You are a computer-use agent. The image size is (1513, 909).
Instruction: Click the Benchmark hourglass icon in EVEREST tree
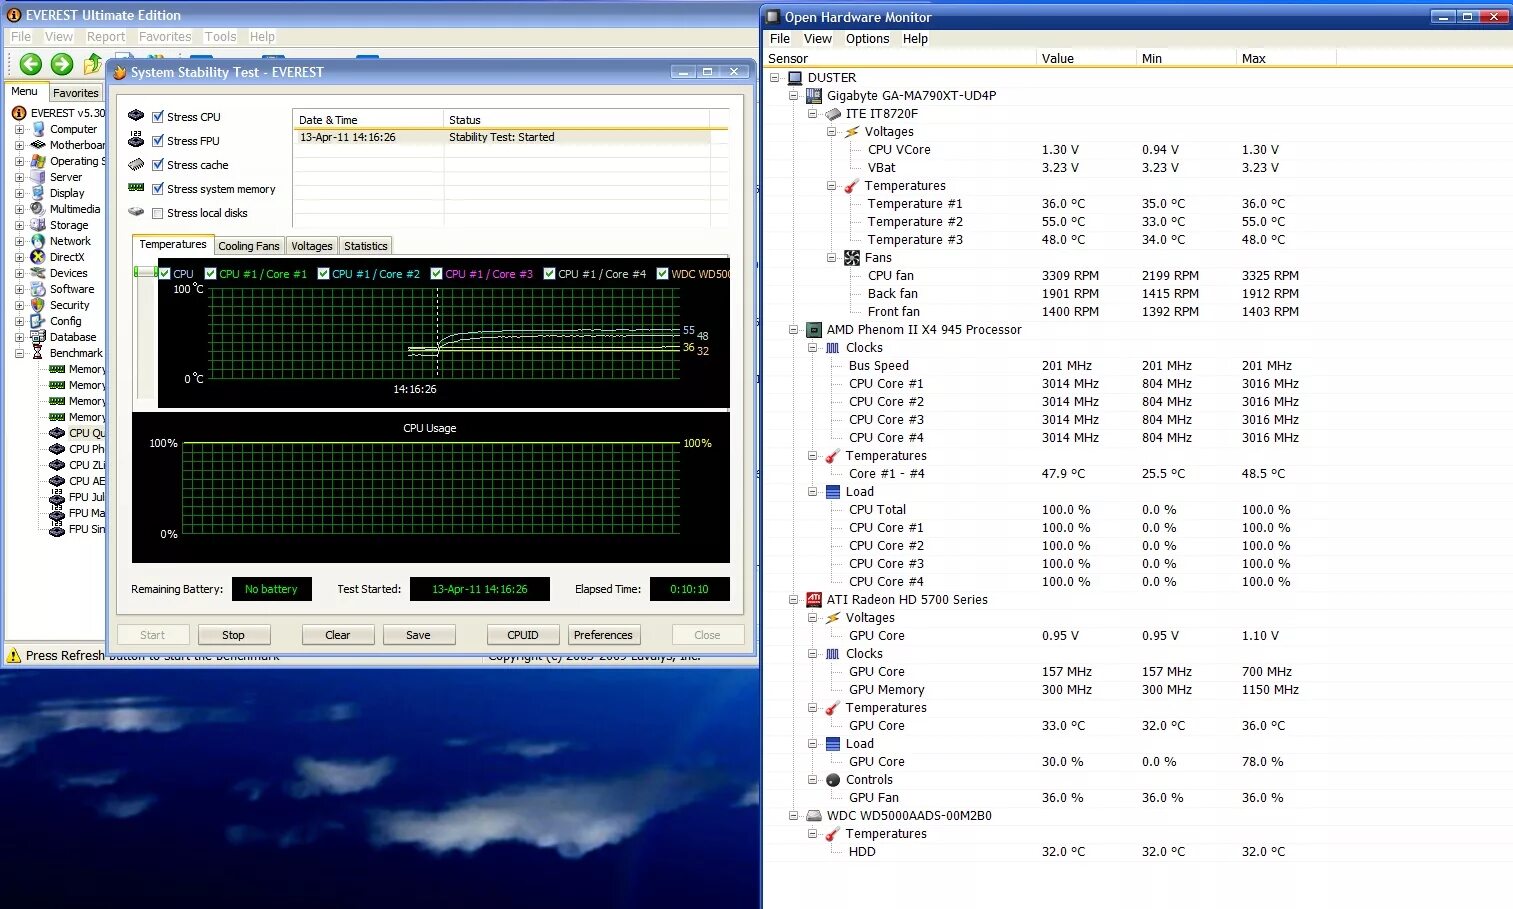point(38,353)
